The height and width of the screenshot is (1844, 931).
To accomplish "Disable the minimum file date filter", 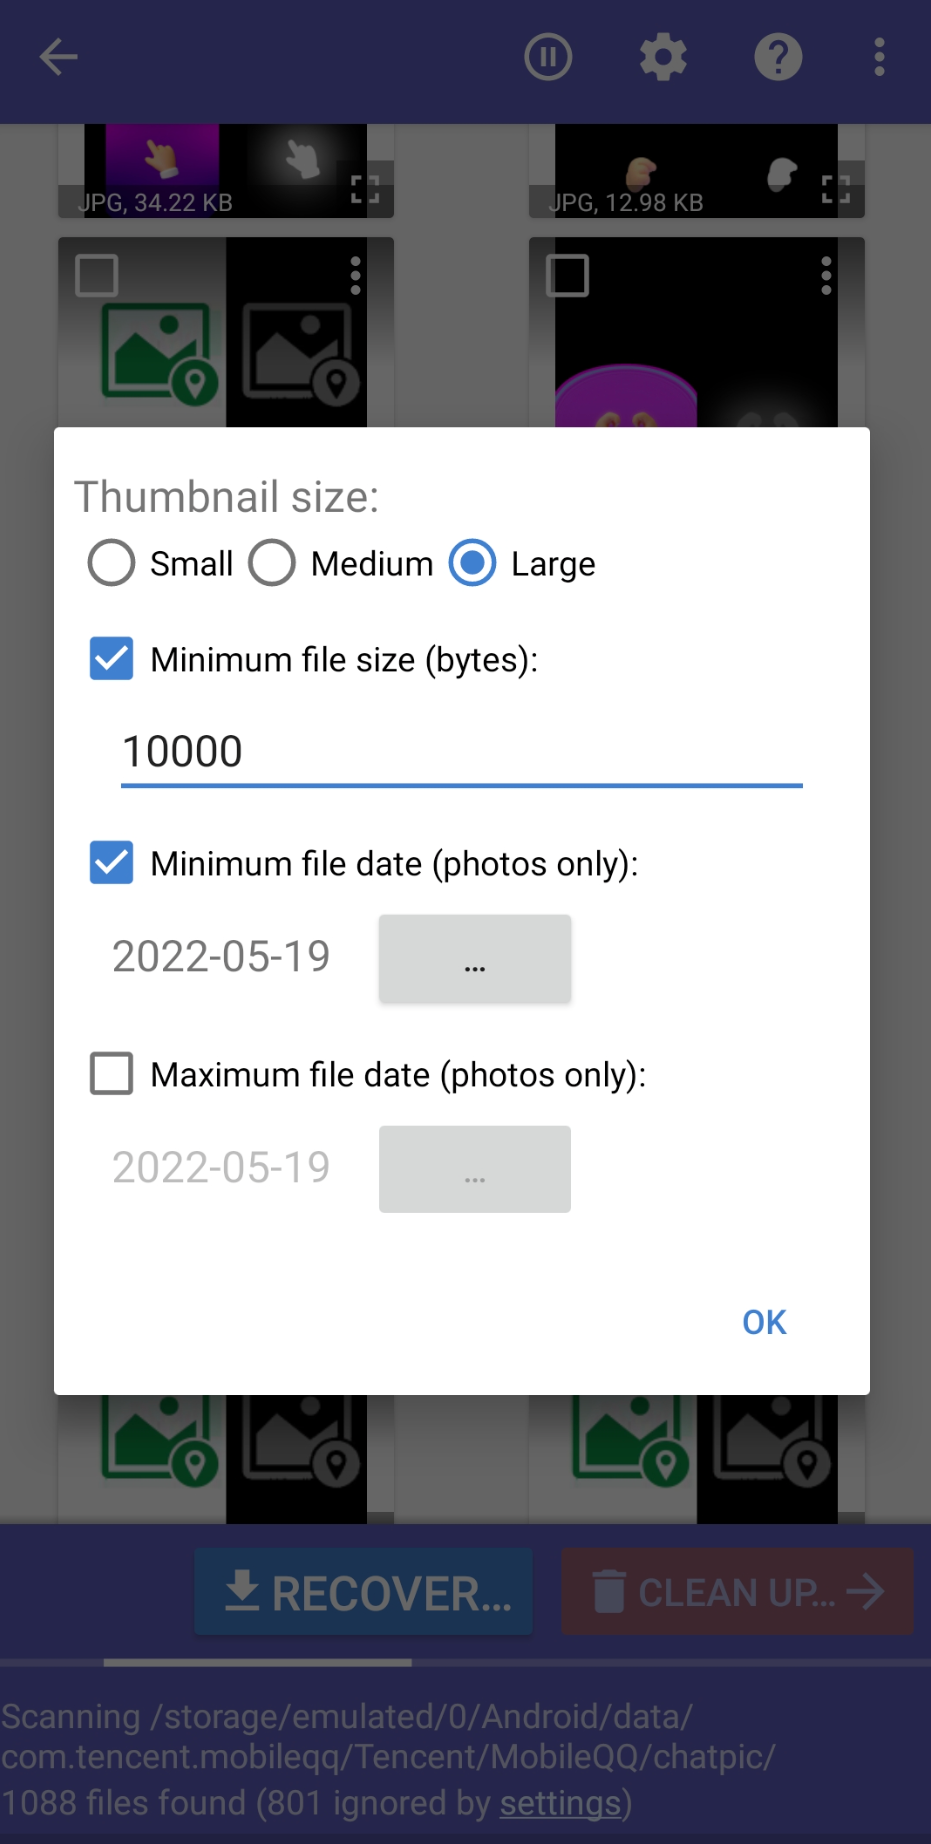I will coord(111,863).
